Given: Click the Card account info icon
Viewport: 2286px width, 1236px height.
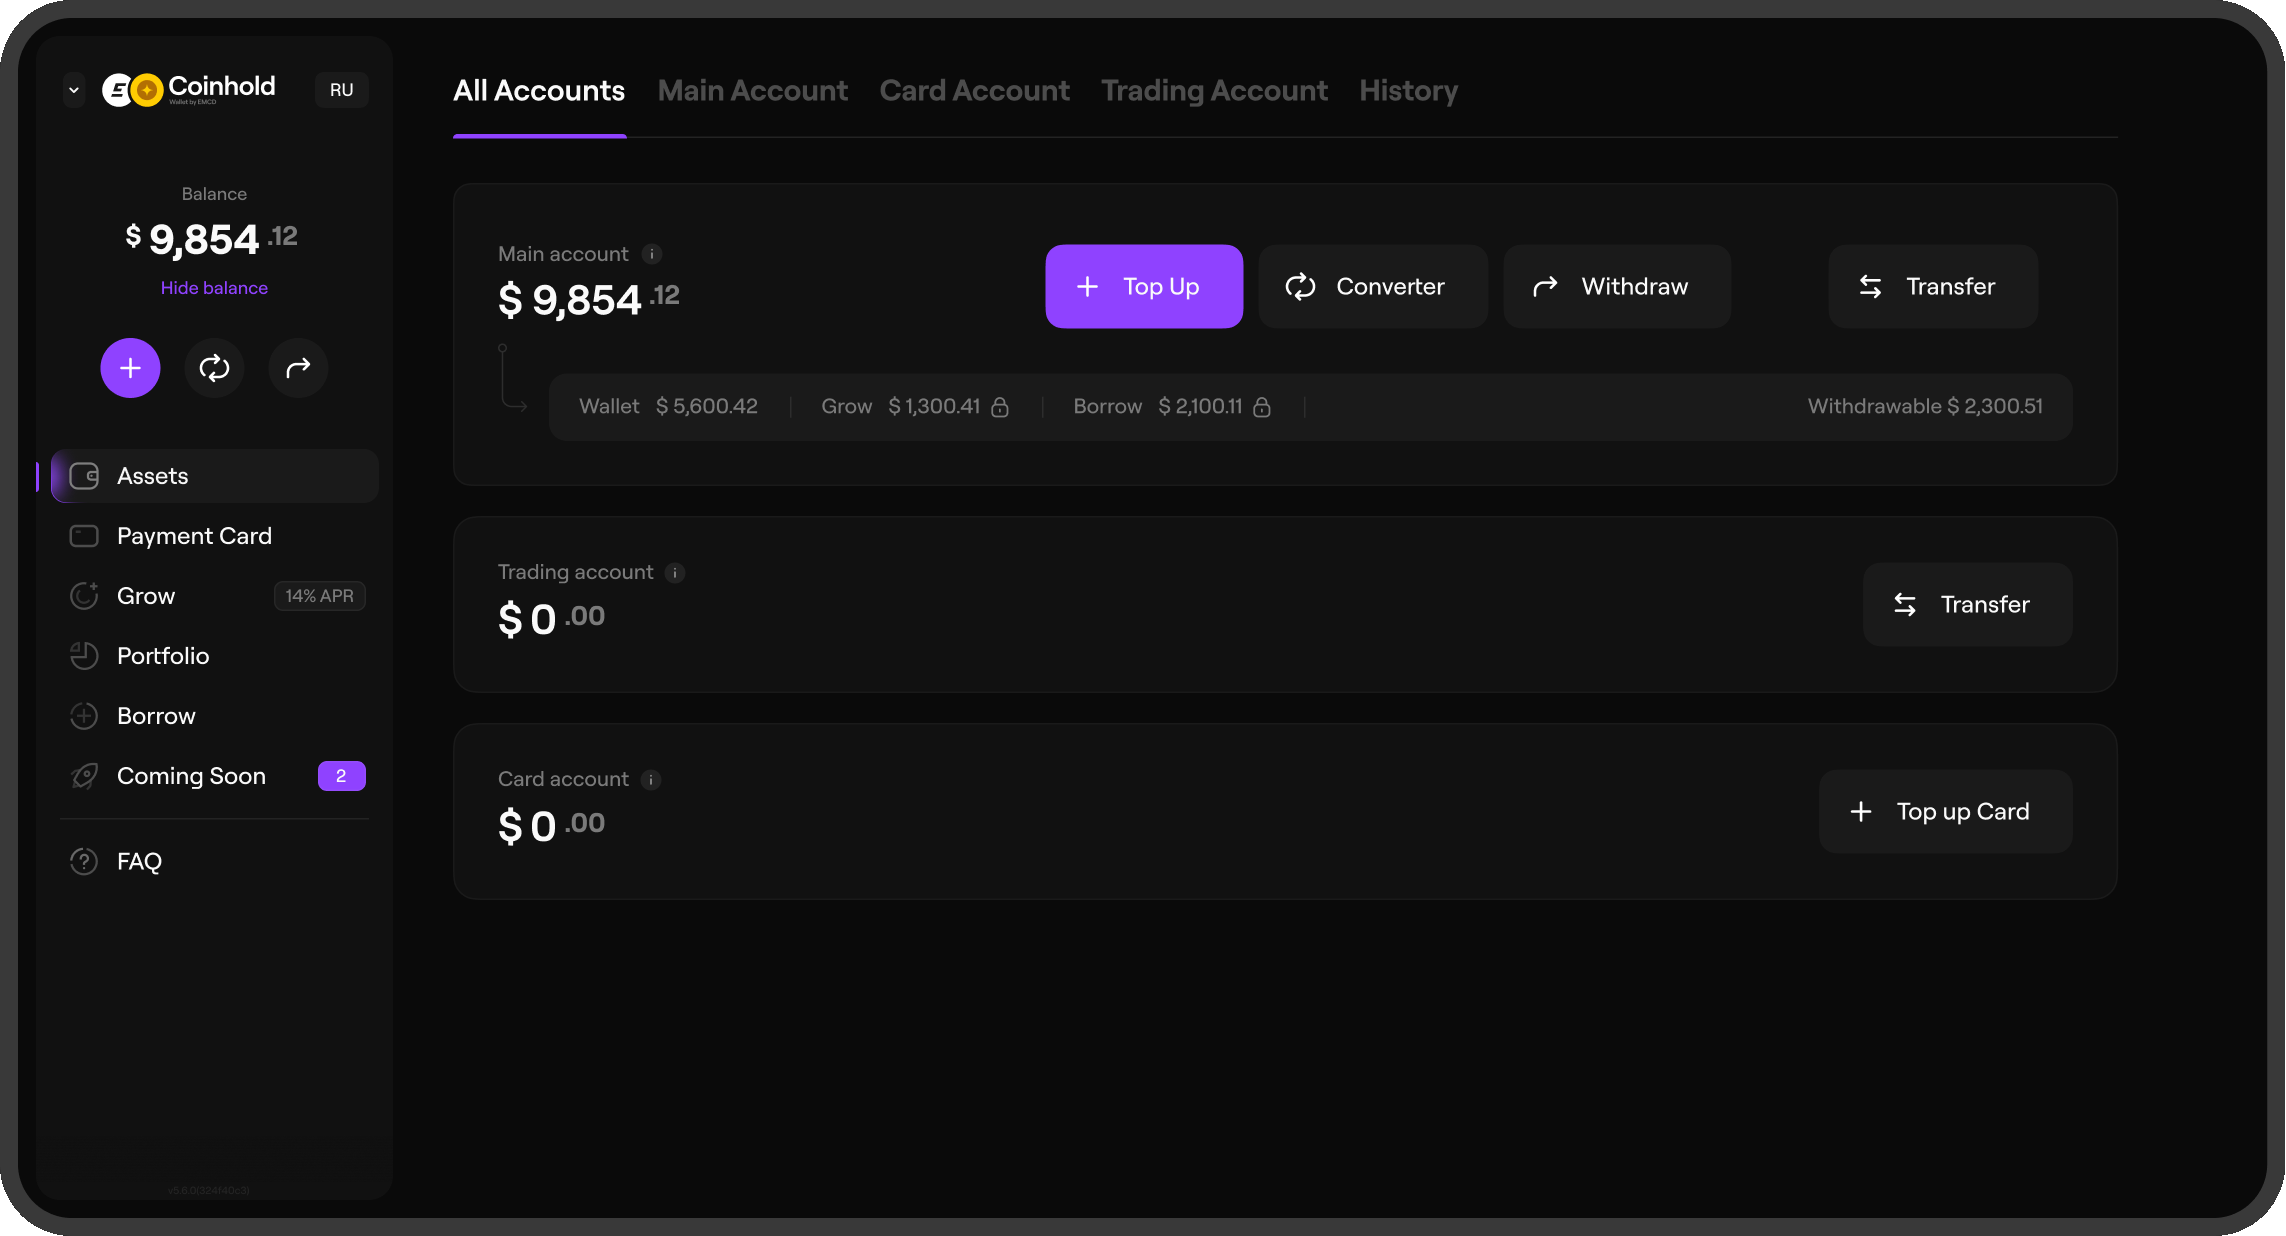Looking at the screenshot, I should [651, 779].
